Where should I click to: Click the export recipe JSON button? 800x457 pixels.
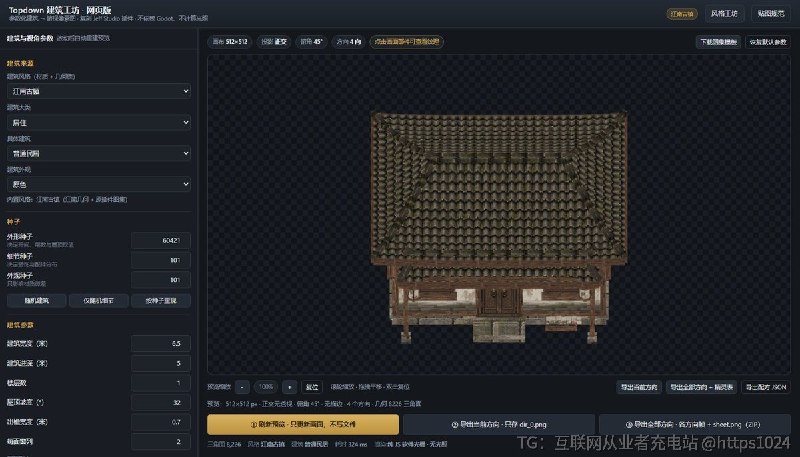point(766,387)
